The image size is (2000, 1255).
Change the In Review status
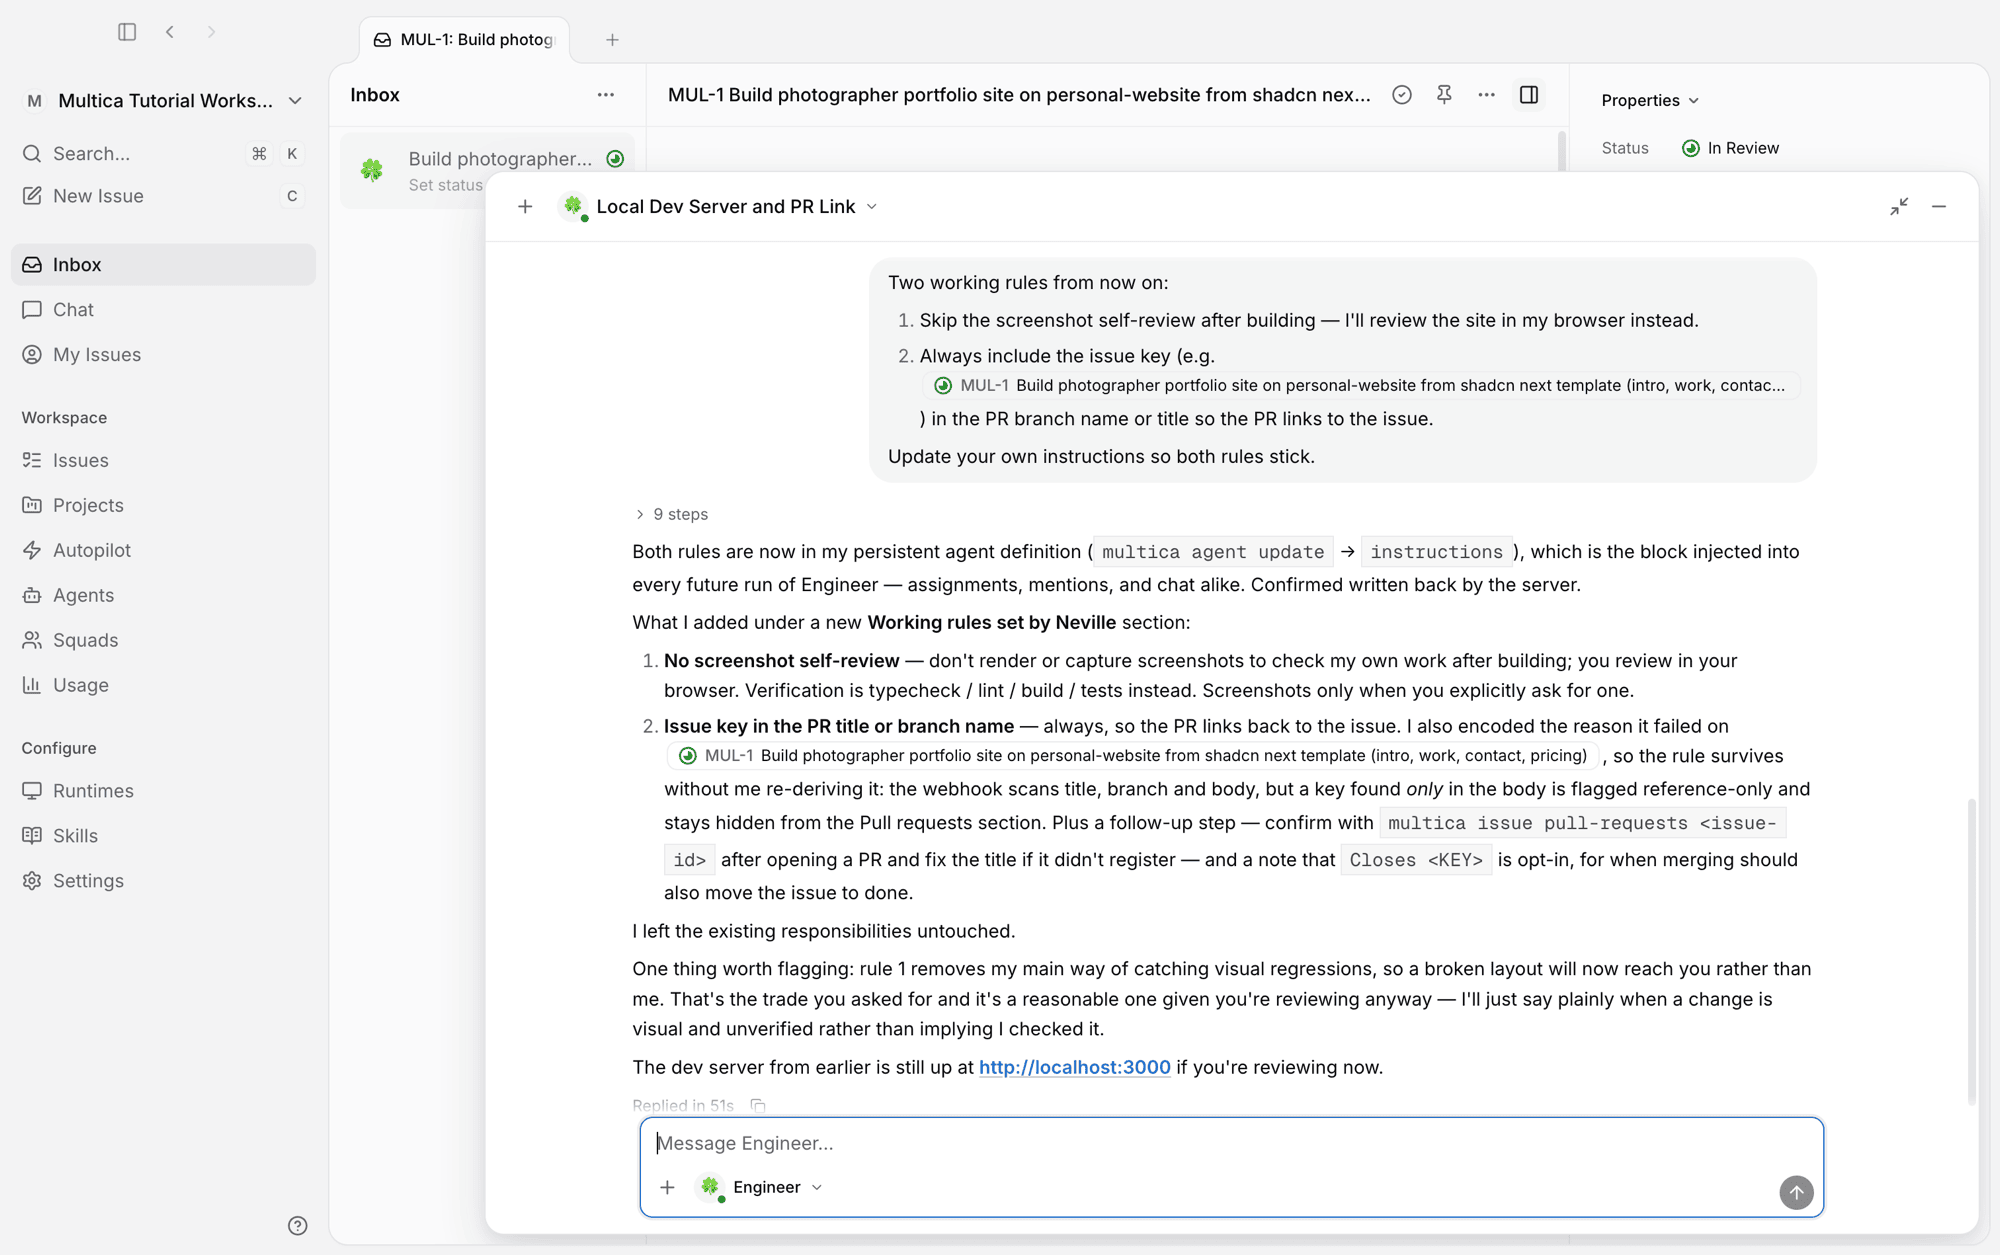[1731, 148]
